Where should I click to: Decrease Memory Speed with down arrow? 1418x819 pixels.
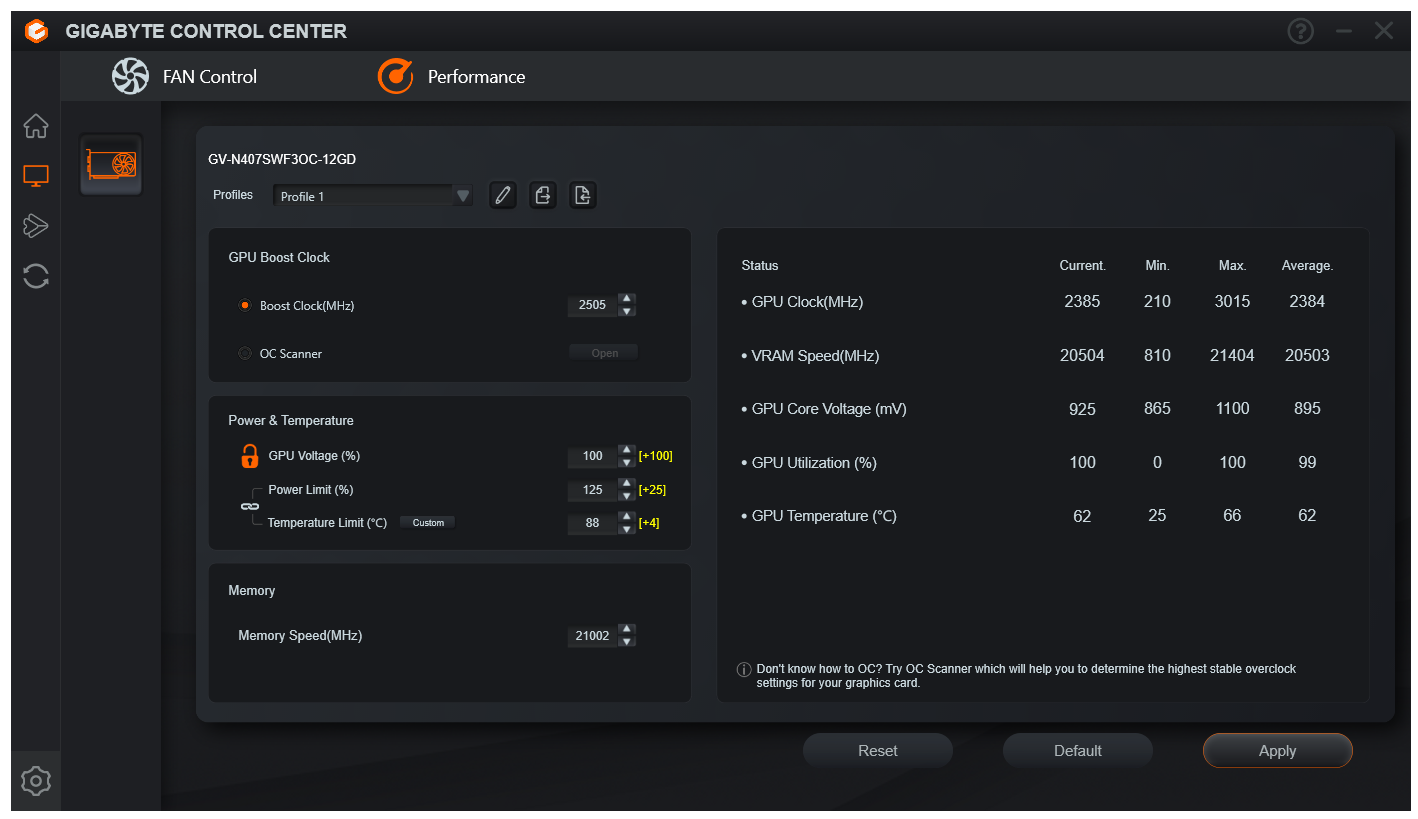coord(627,641)
